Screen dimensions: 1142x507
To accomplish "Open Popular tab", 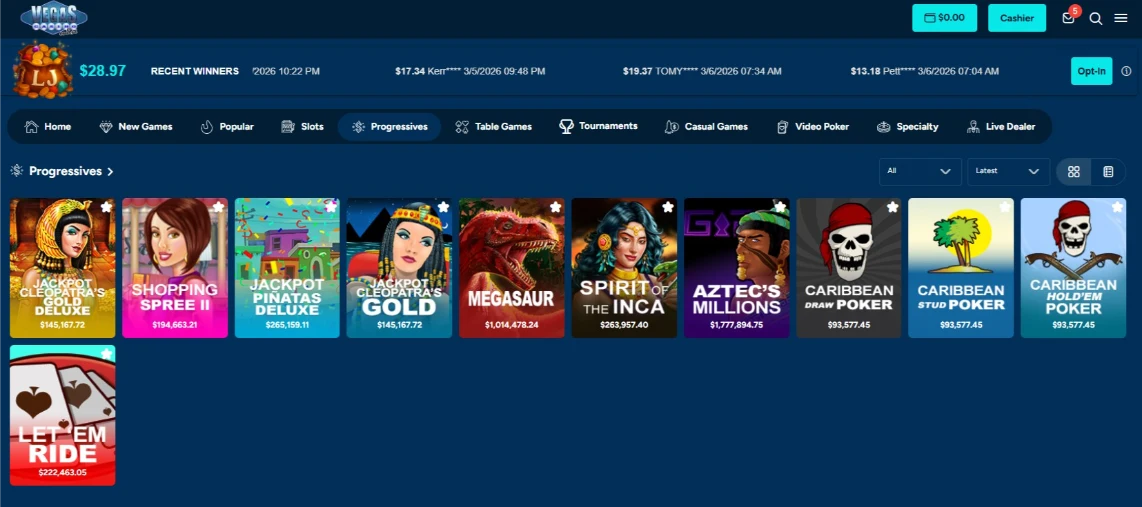I will click(227, 127).
